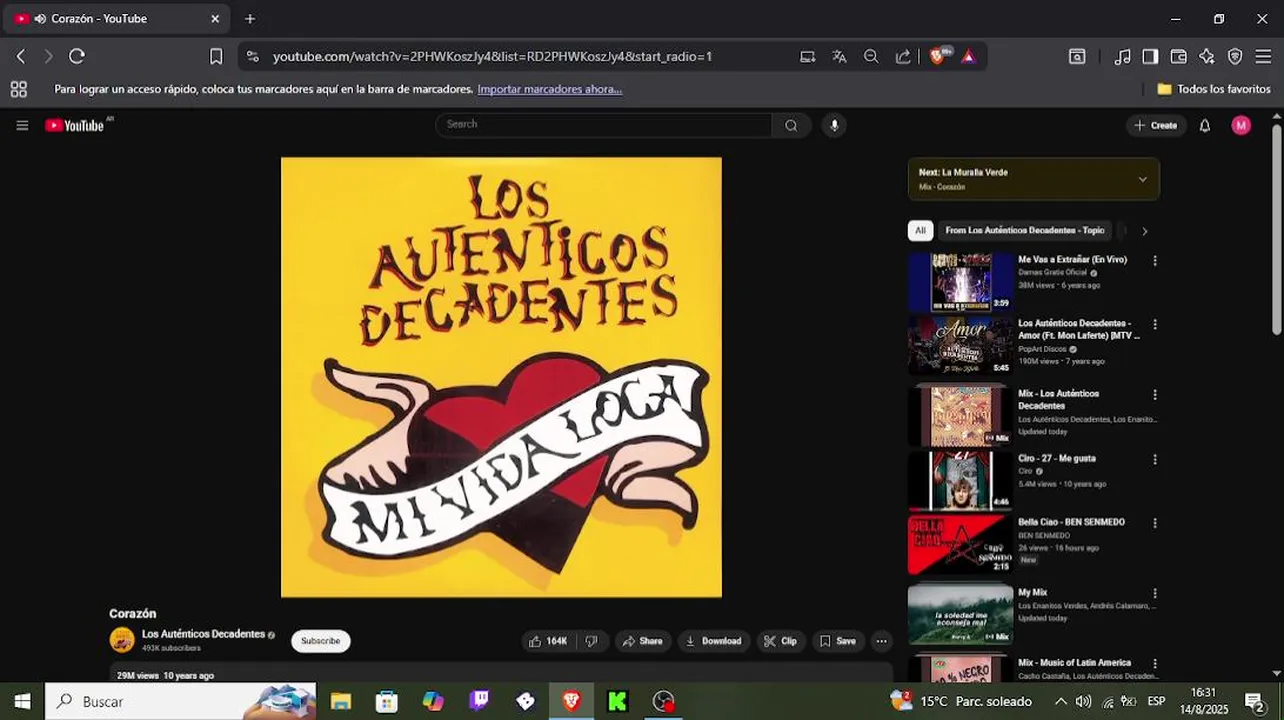This screenshot has width=1284, height=720.
Task: Play the Amor video thumbnail
Action: click(x=960, y=346)
